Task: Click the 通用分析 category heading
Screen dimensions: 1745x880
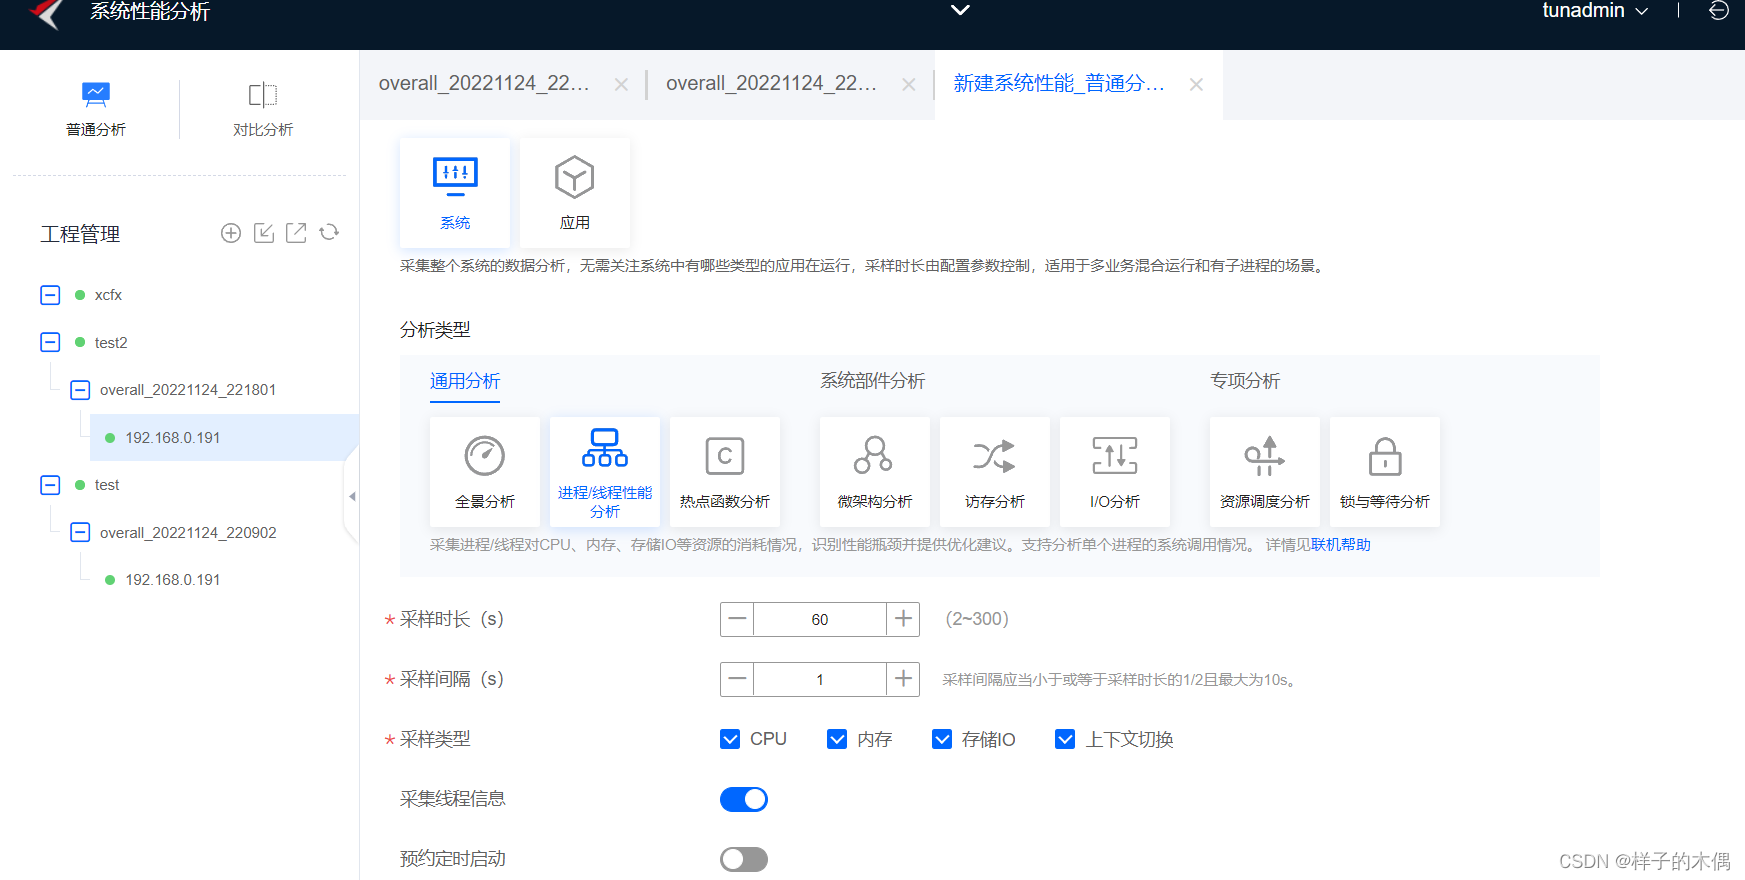Action: tap(465, 381)
